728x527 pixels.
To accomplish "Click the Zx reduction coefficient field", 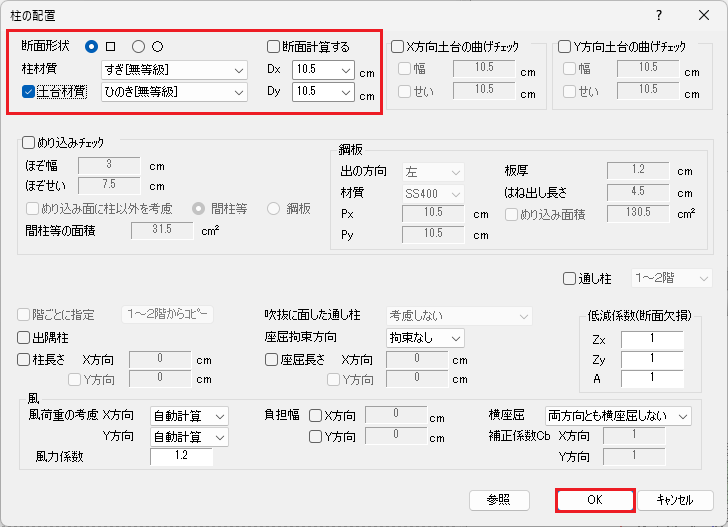I will point(651,339).
